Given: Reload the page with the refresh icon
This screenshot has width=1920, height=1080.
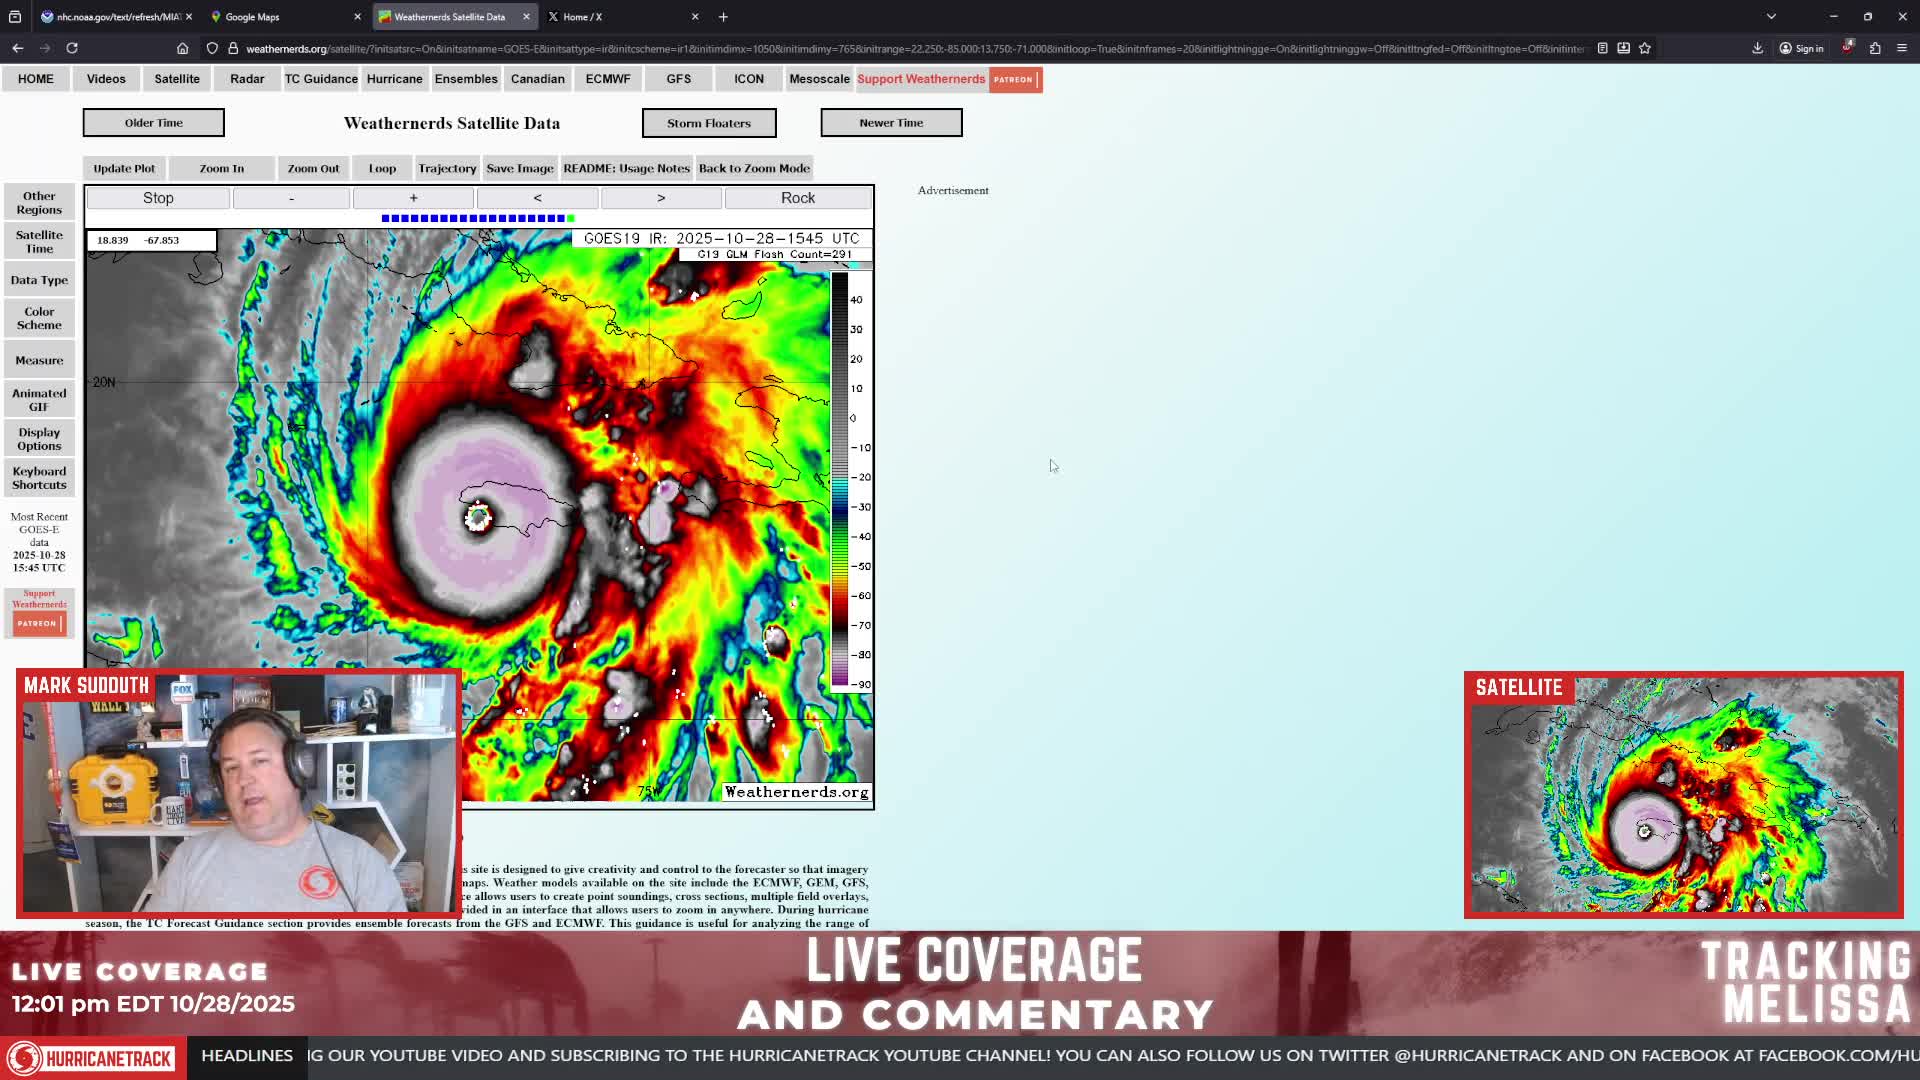Looking at the screenshot, I should tap(72, 48).
